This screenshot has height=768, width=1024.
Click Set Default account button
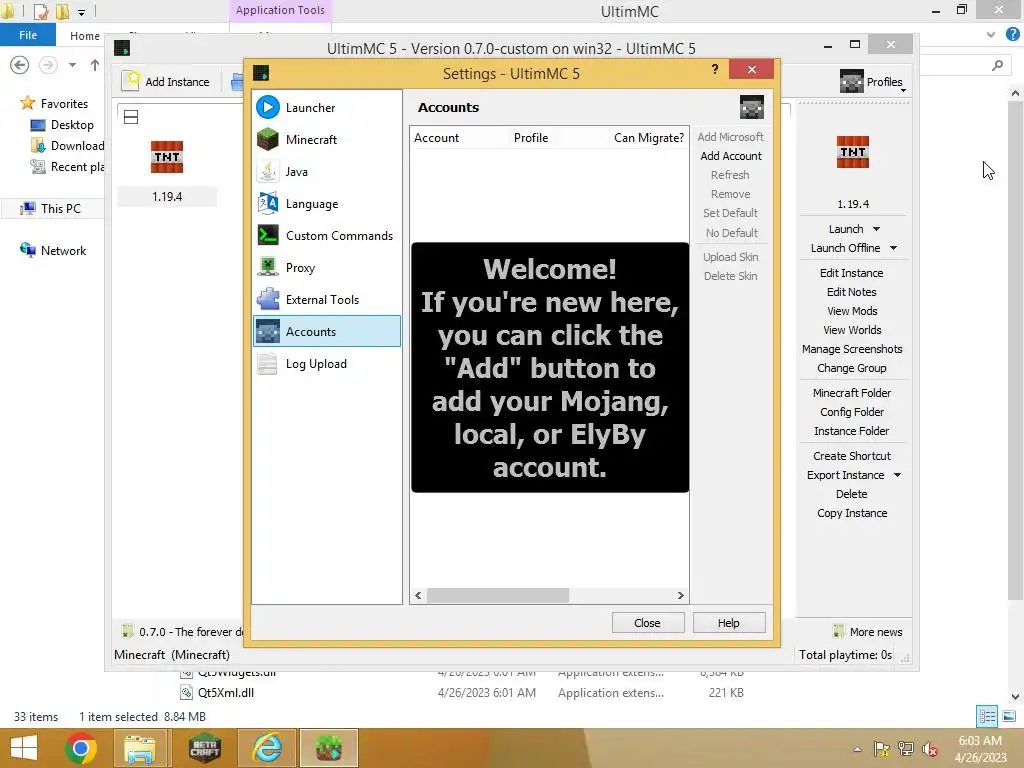point(730,213)
